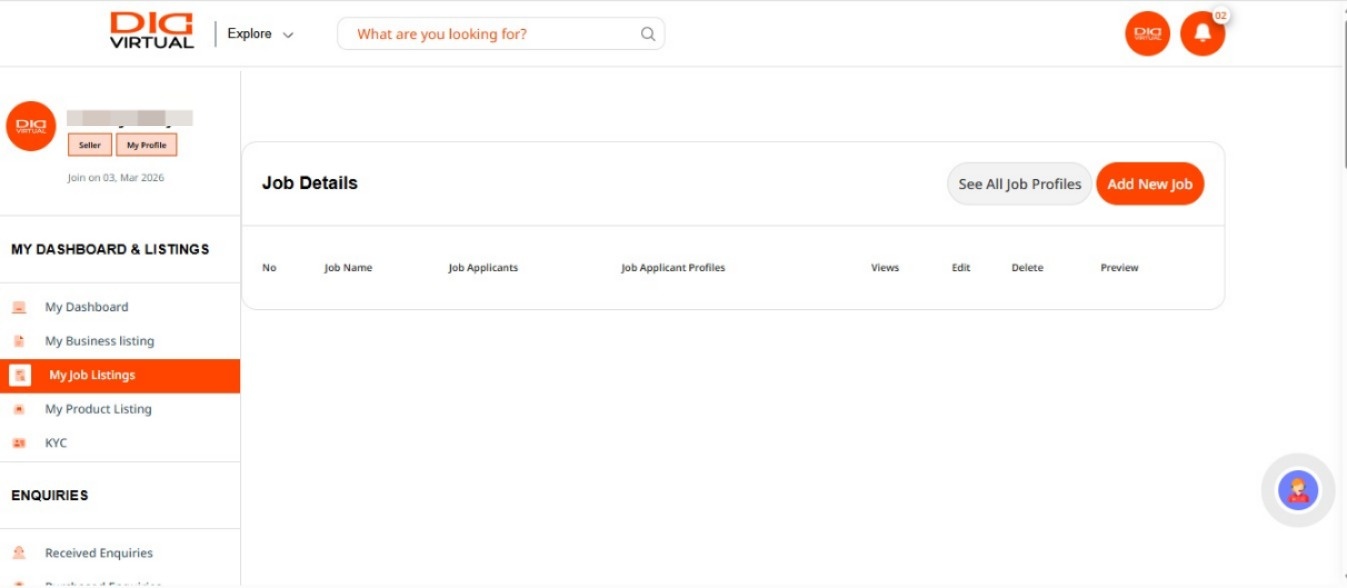Open the round profile avatar in header
1347x588 pixels.
click(x=1147, y=34)
